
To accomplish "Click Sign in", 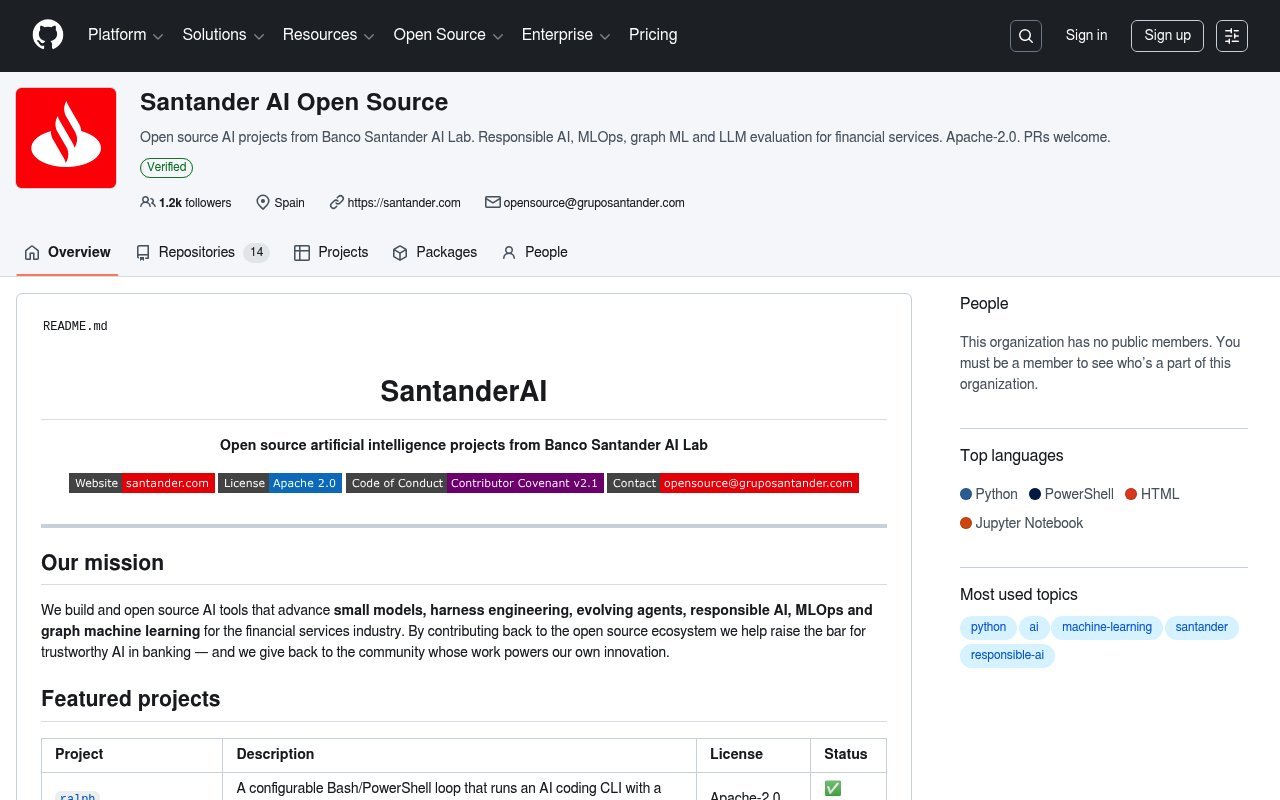I will coord(1086,35).
